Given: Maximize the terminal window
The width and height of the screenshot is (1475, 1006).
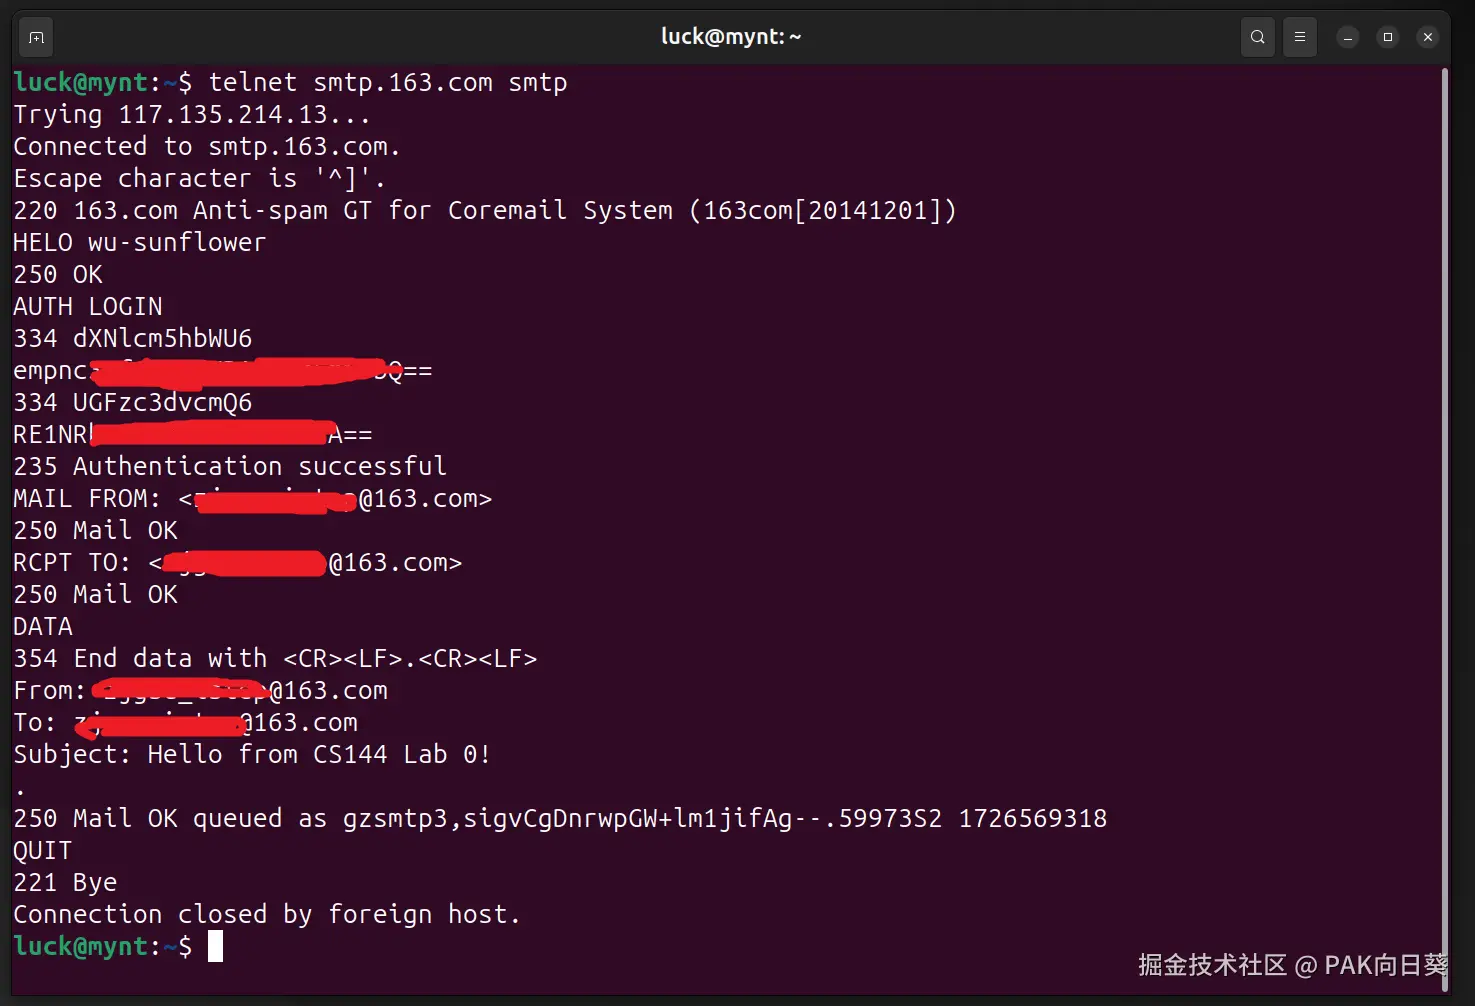Looking at the screenshot, I should point(1388,37).
